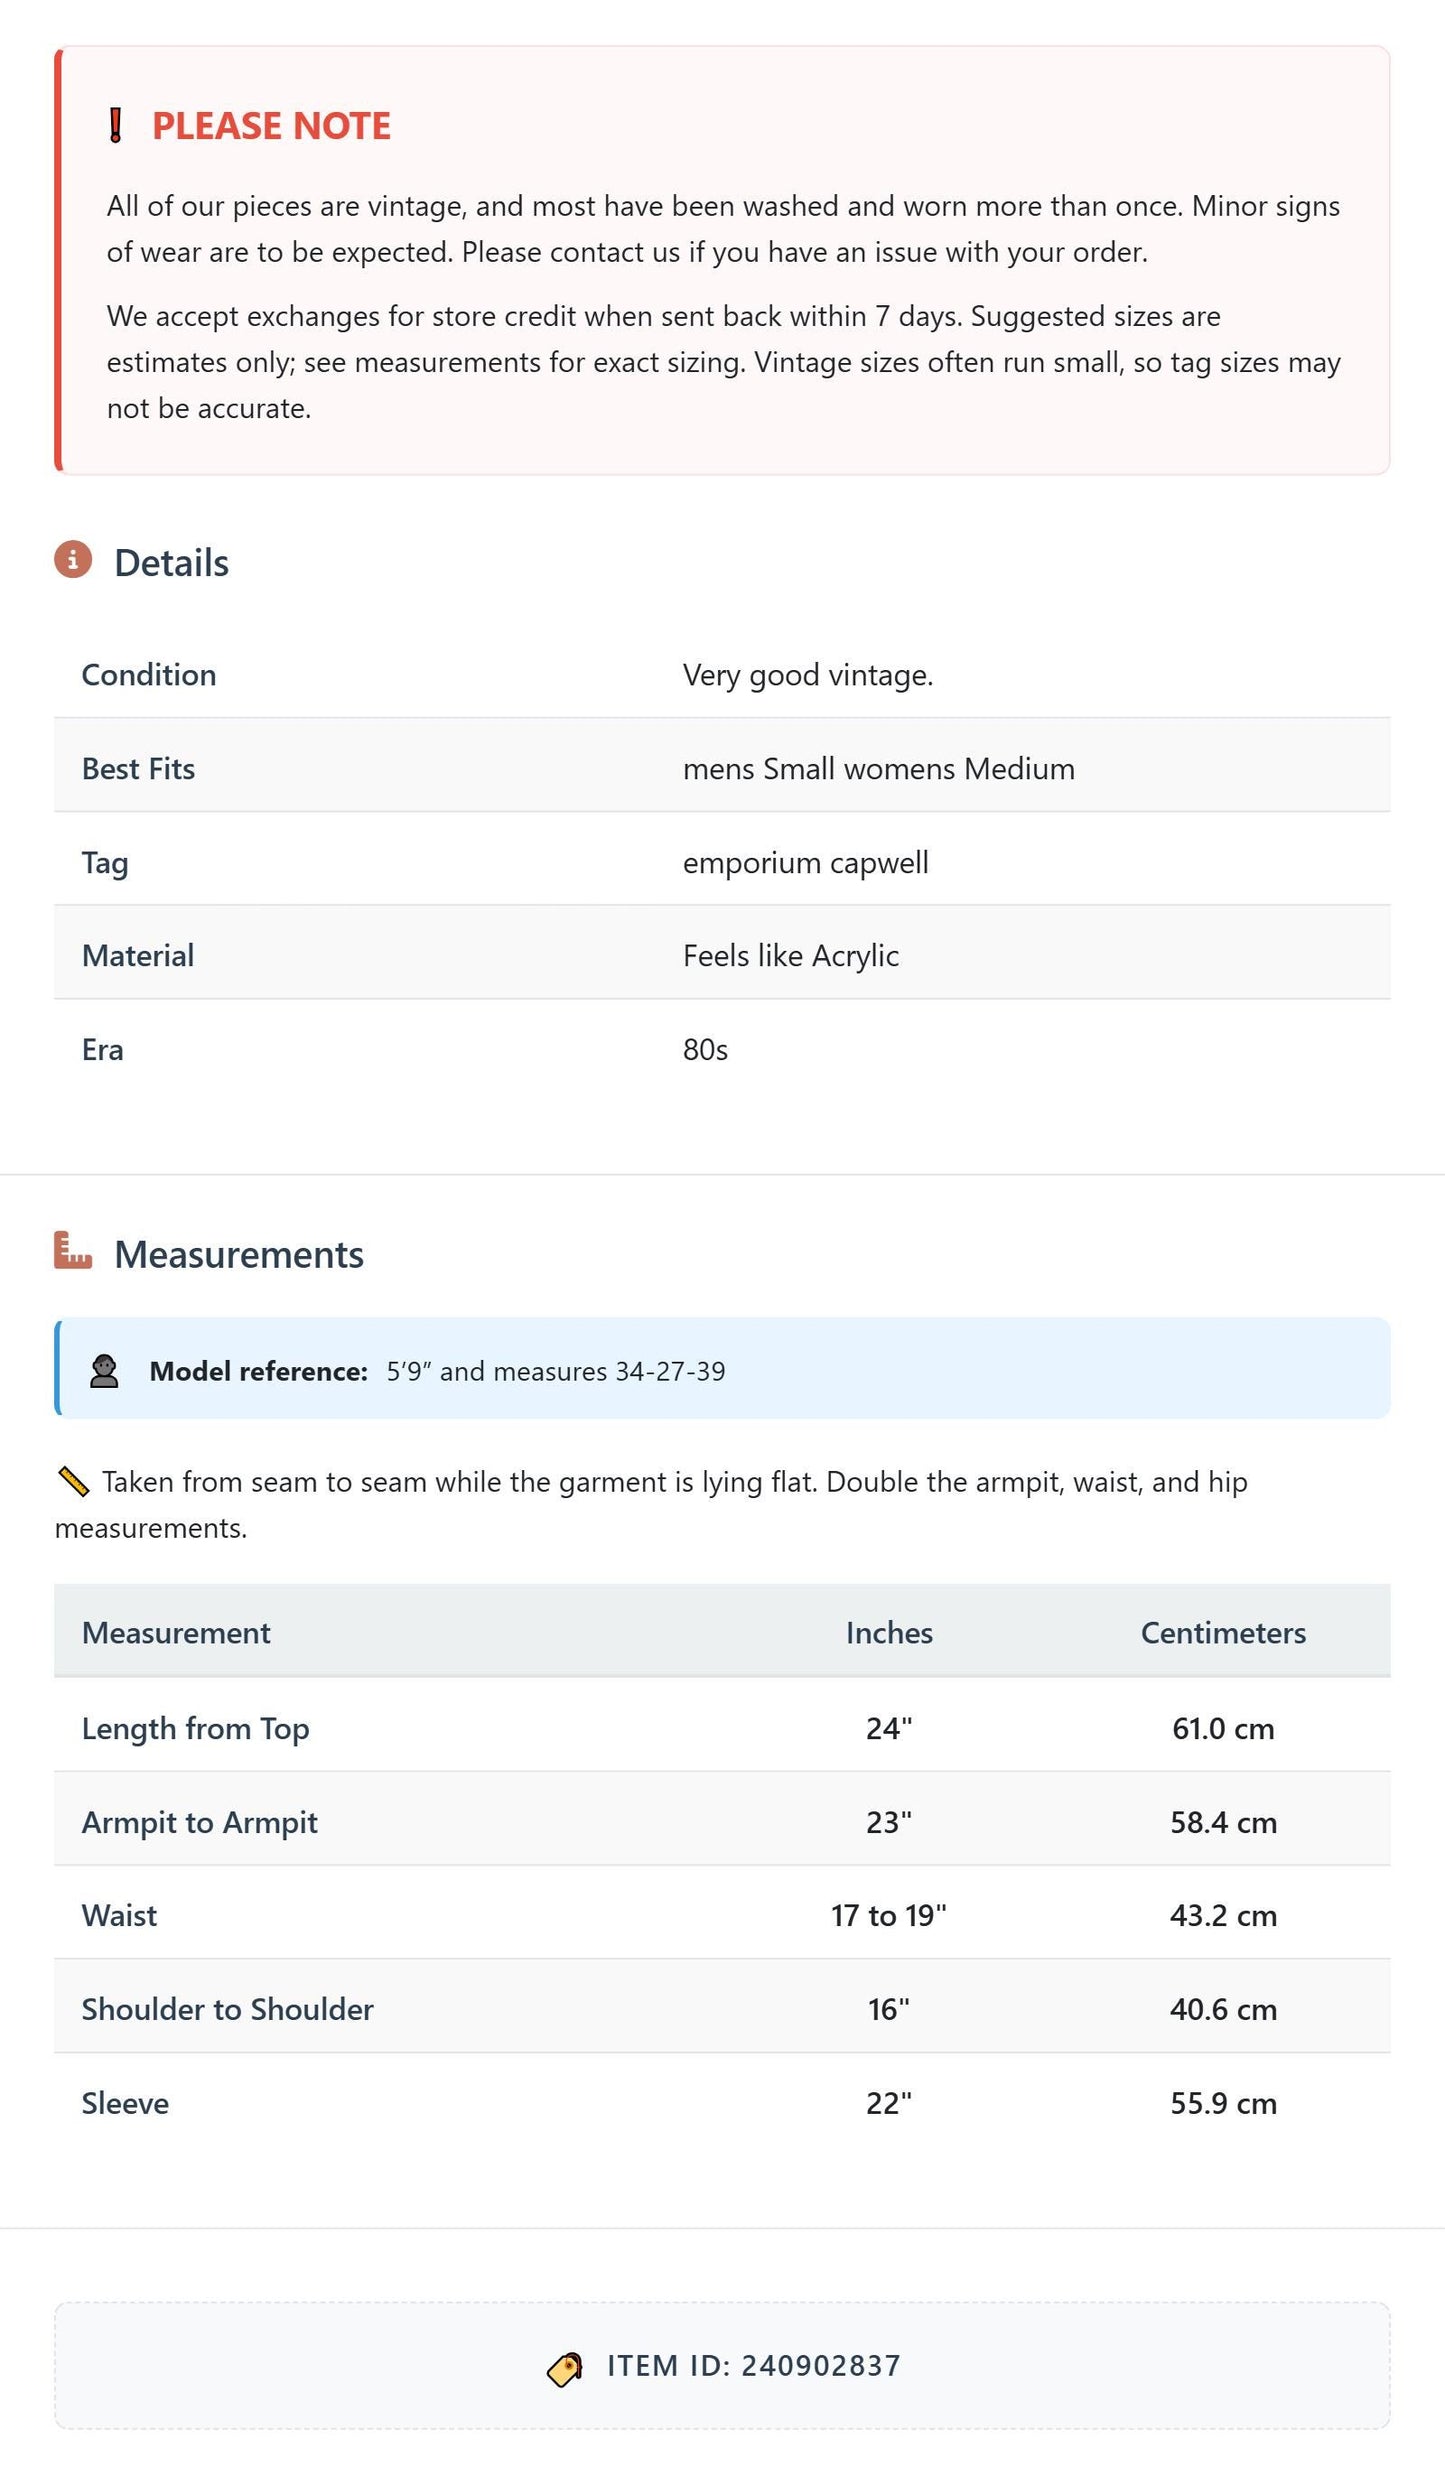Click the red exclamation mark icon
The width and height of the screenshot is (1445, 2476).
tap(115, 126)
